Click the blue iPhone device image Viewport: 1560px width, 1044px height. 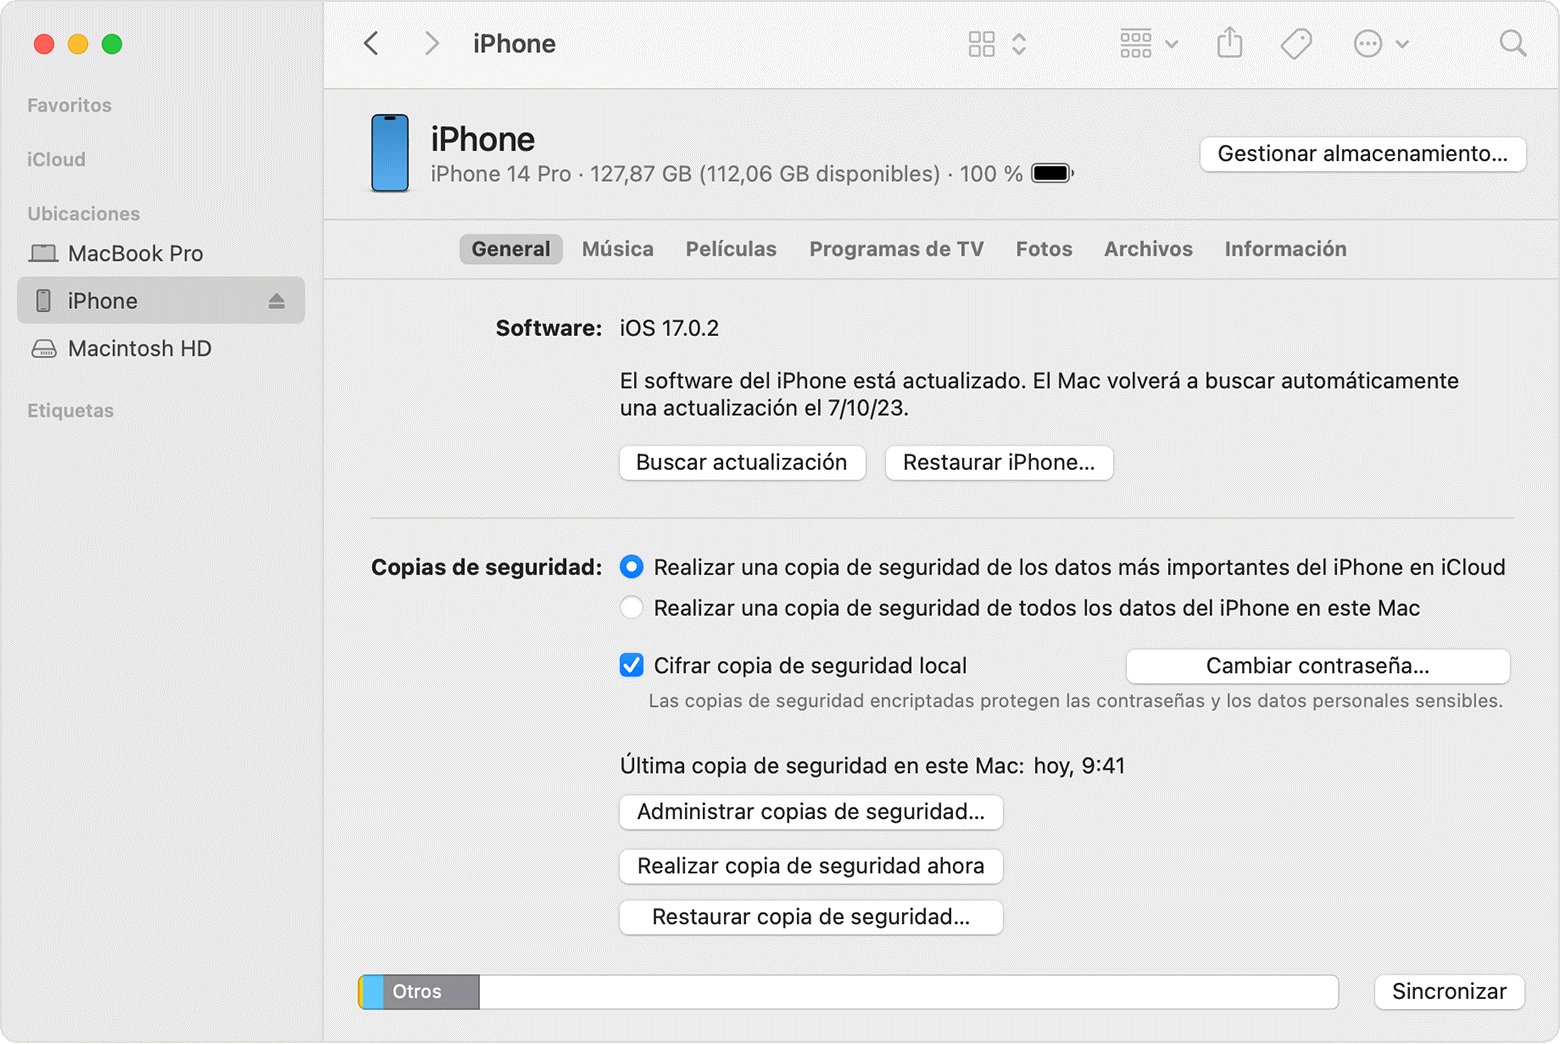pyautogui.click(x=390, y=153)
